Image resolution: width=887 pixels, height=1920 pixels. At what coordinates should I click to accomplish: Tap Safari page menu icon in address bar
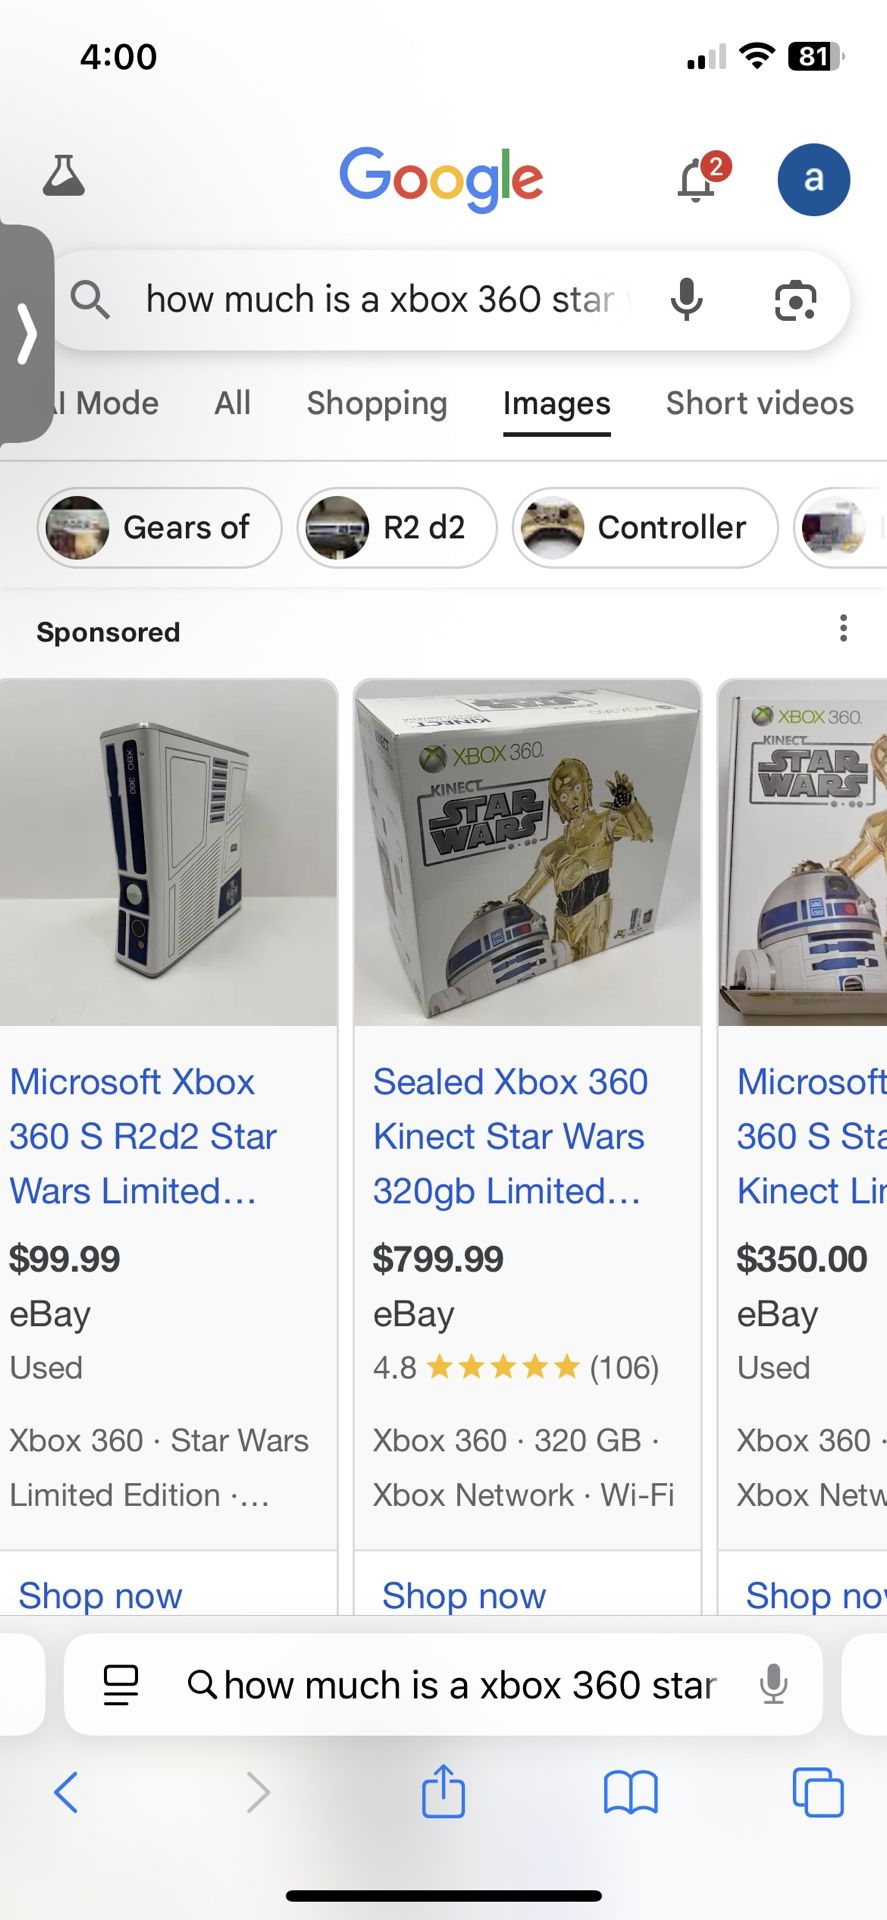click(x=121, y=1685)
